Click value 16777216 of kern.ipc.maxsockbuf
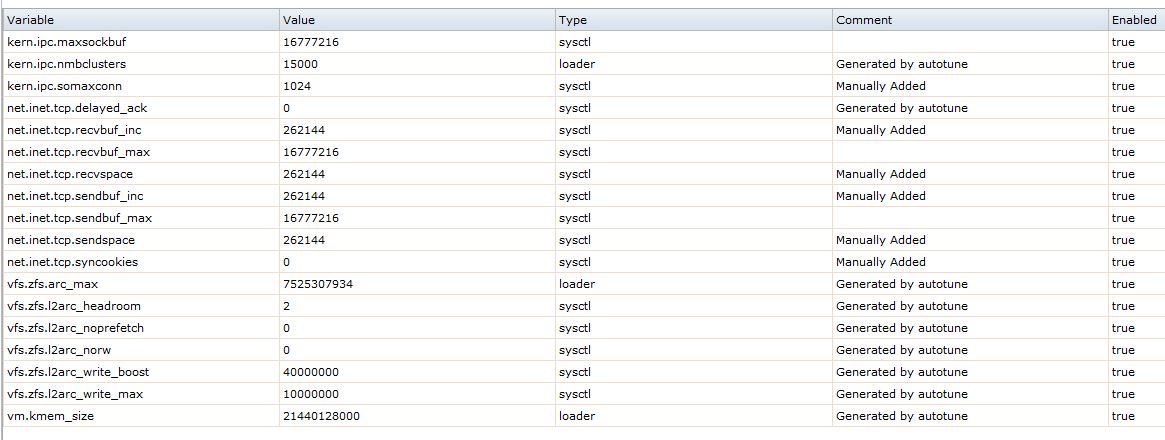1165x440 pixels. 311,42
